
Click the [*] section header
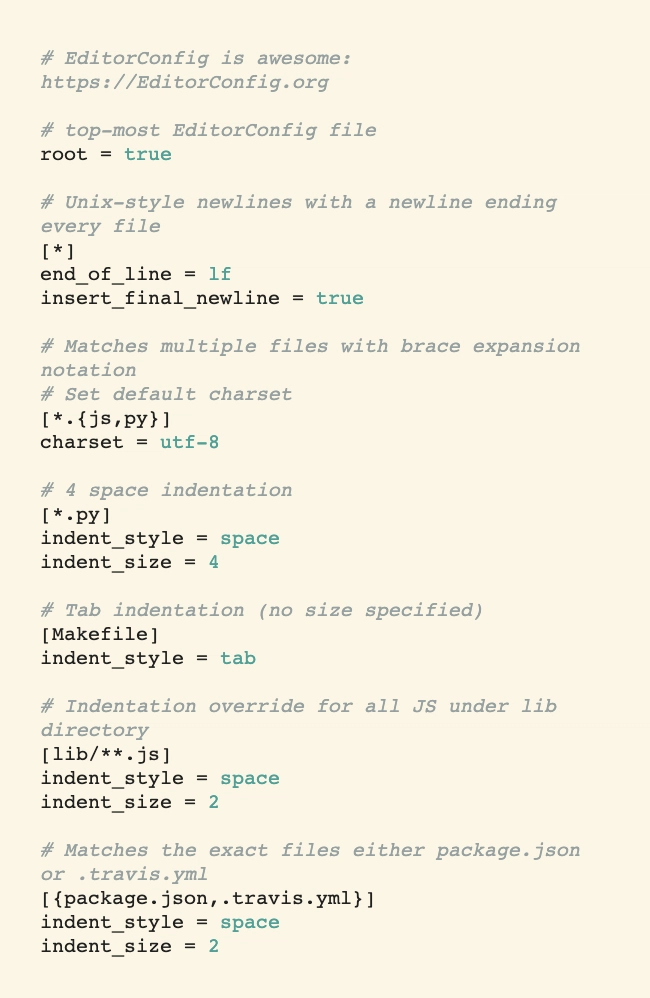click(58, 251)
